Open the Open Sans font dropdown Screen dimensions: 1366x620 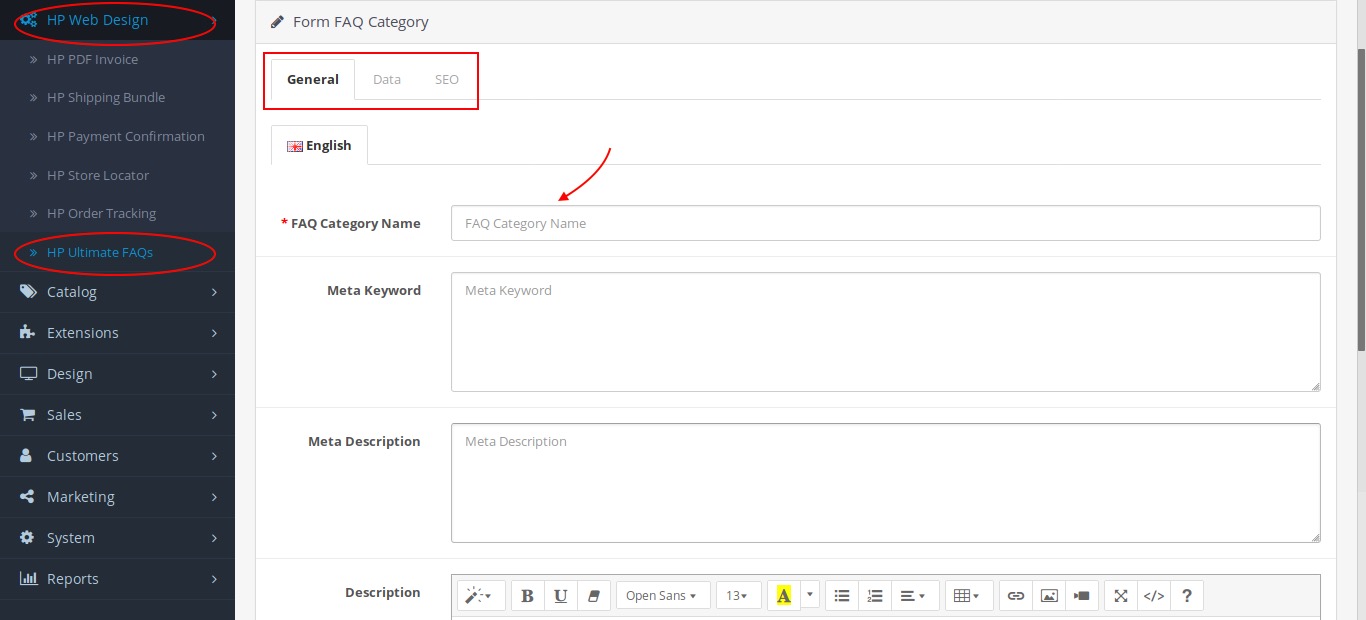point(662,596)
